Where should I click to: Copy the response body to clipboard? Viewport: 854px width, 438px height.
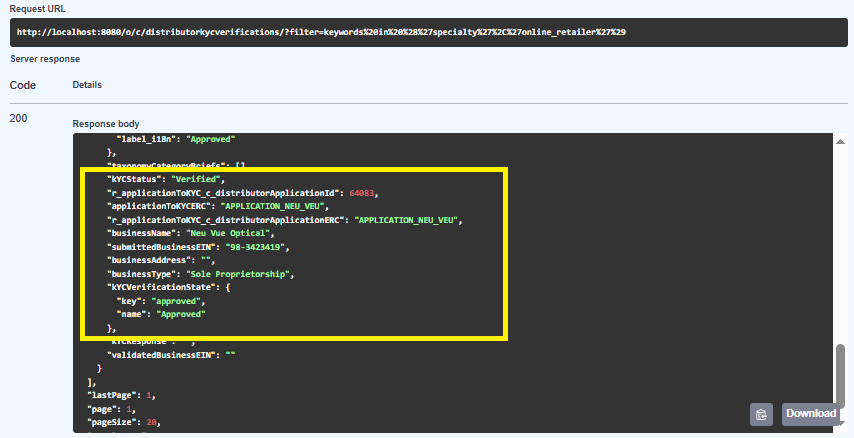pyautogui.click(x=761, y=414)
